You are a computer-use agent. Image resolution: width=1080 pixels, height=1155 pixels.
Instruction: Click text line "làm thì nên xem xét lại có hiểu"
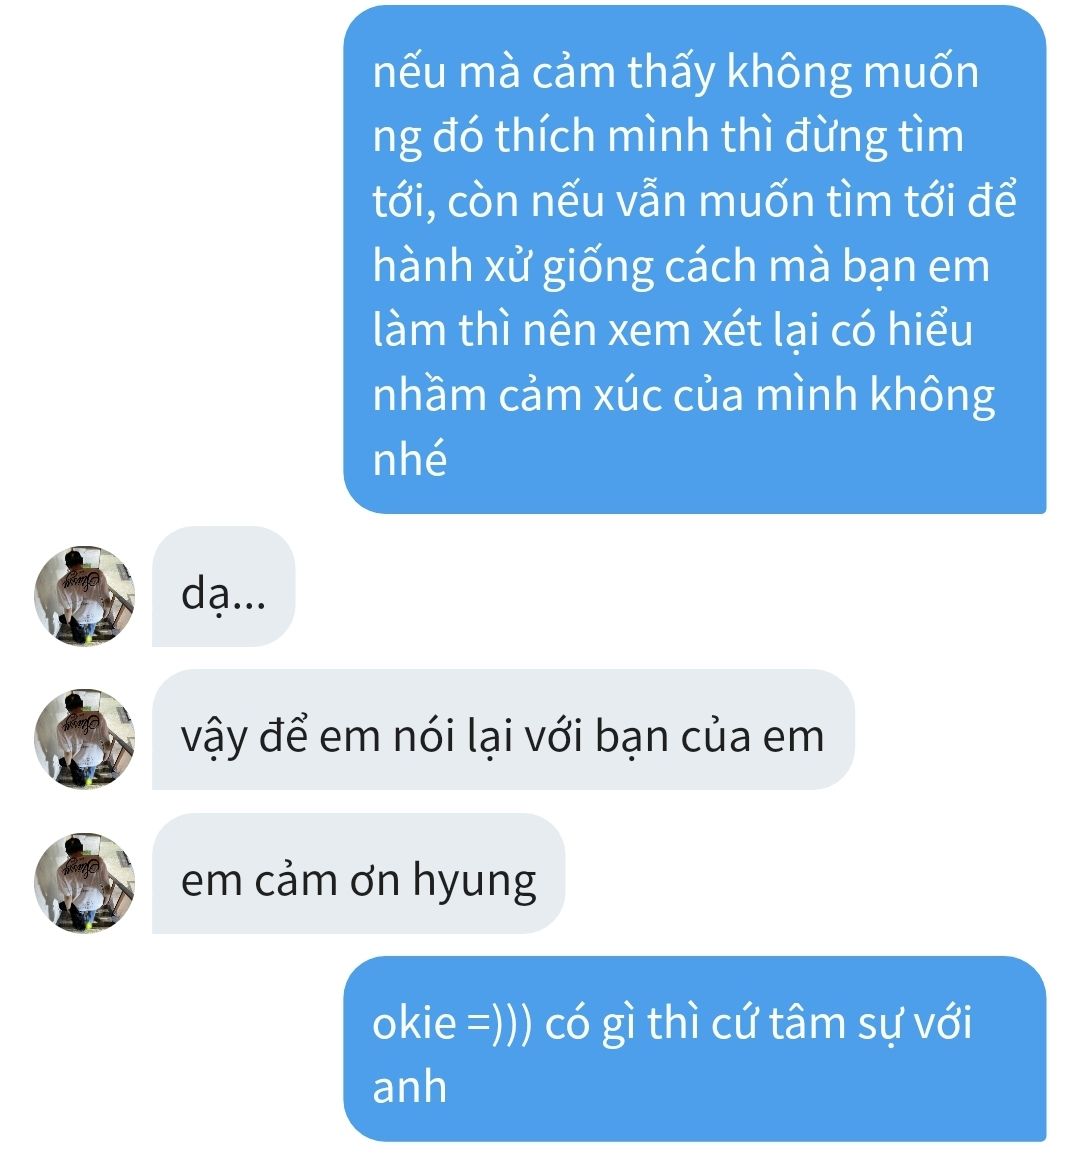click(x=673, y=329)
